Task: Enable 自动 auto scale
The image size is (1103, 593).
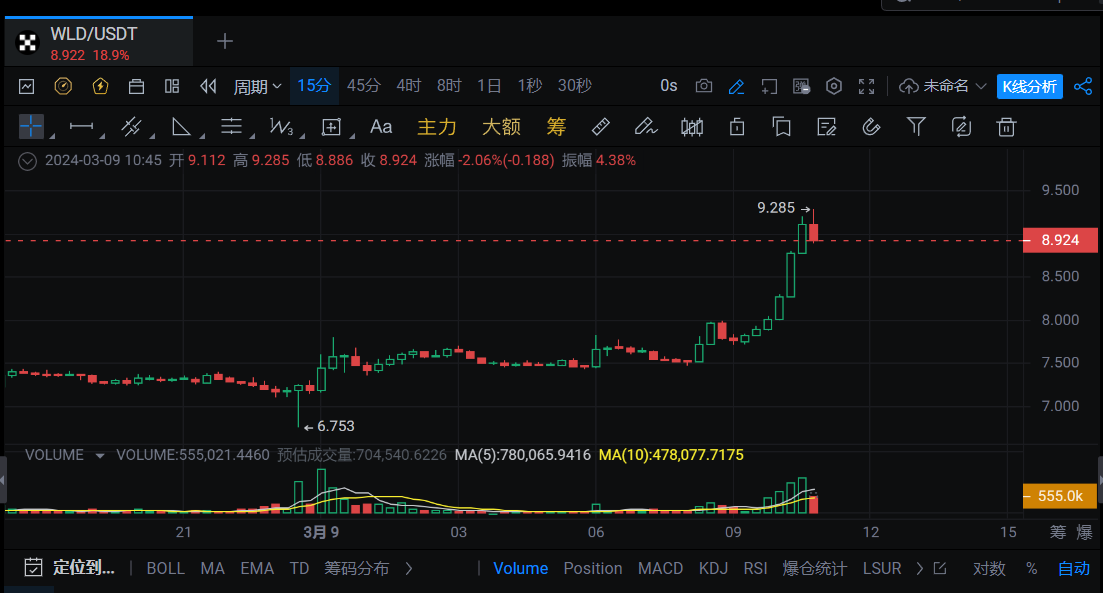Action: [1074, 568]
